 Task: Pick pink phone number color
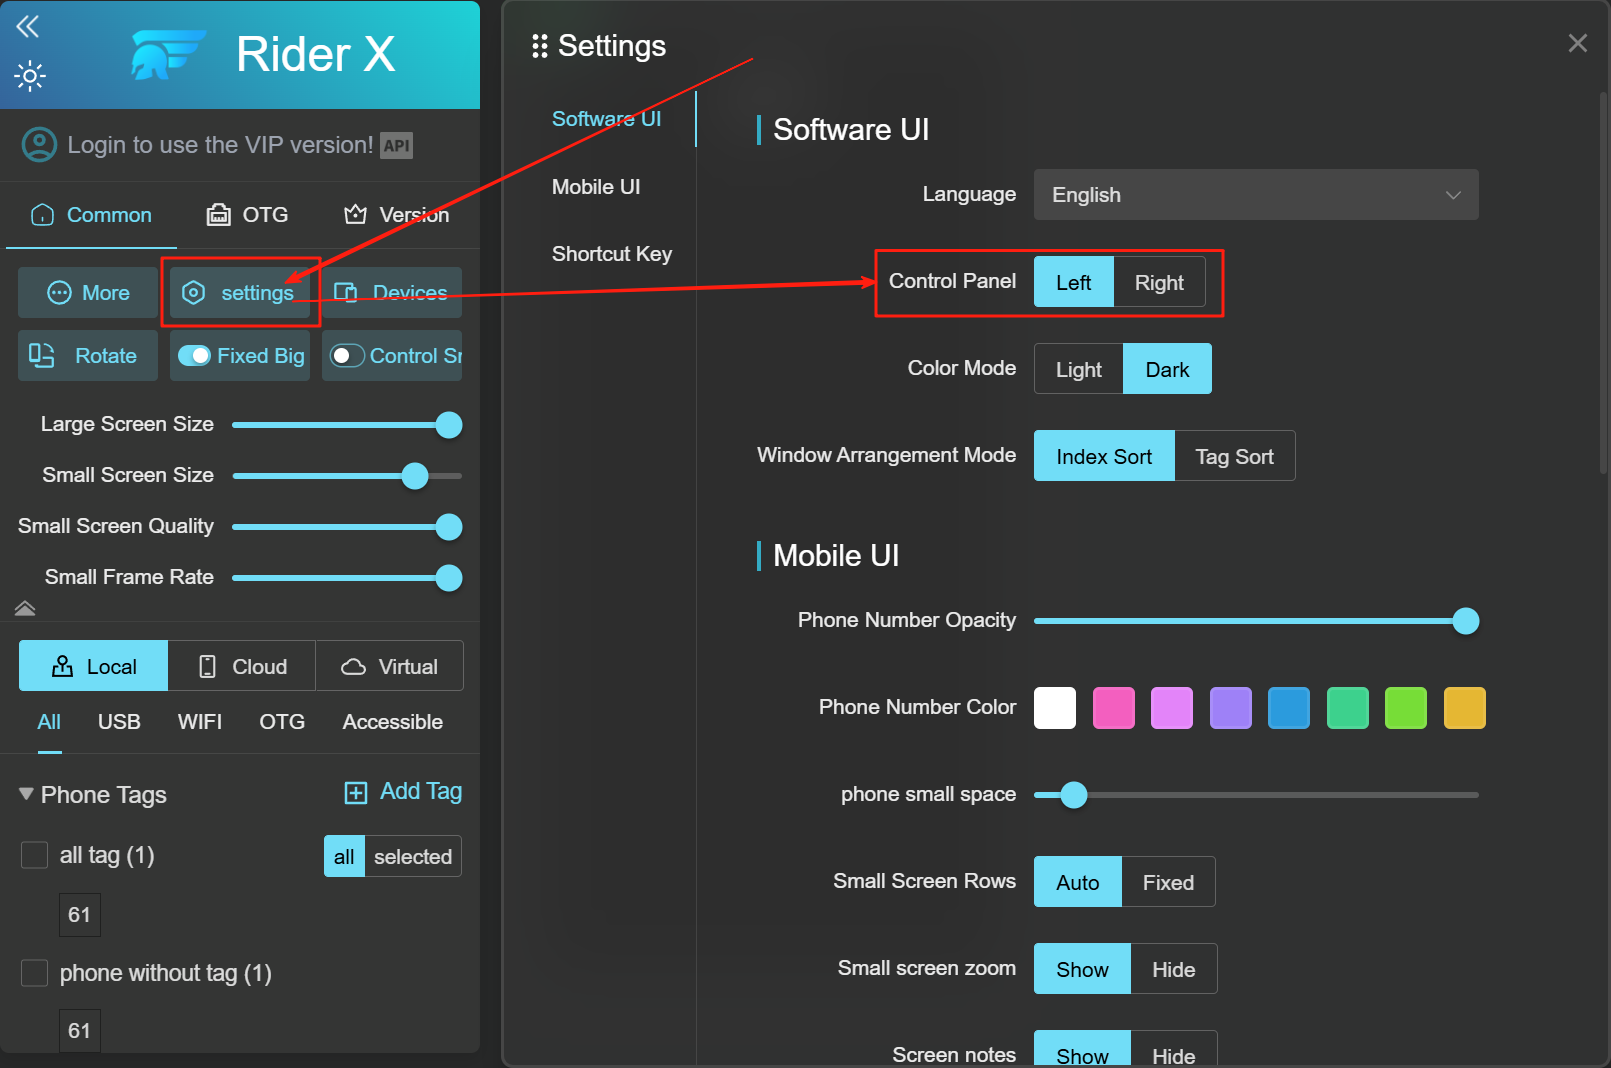point(1114,708)
